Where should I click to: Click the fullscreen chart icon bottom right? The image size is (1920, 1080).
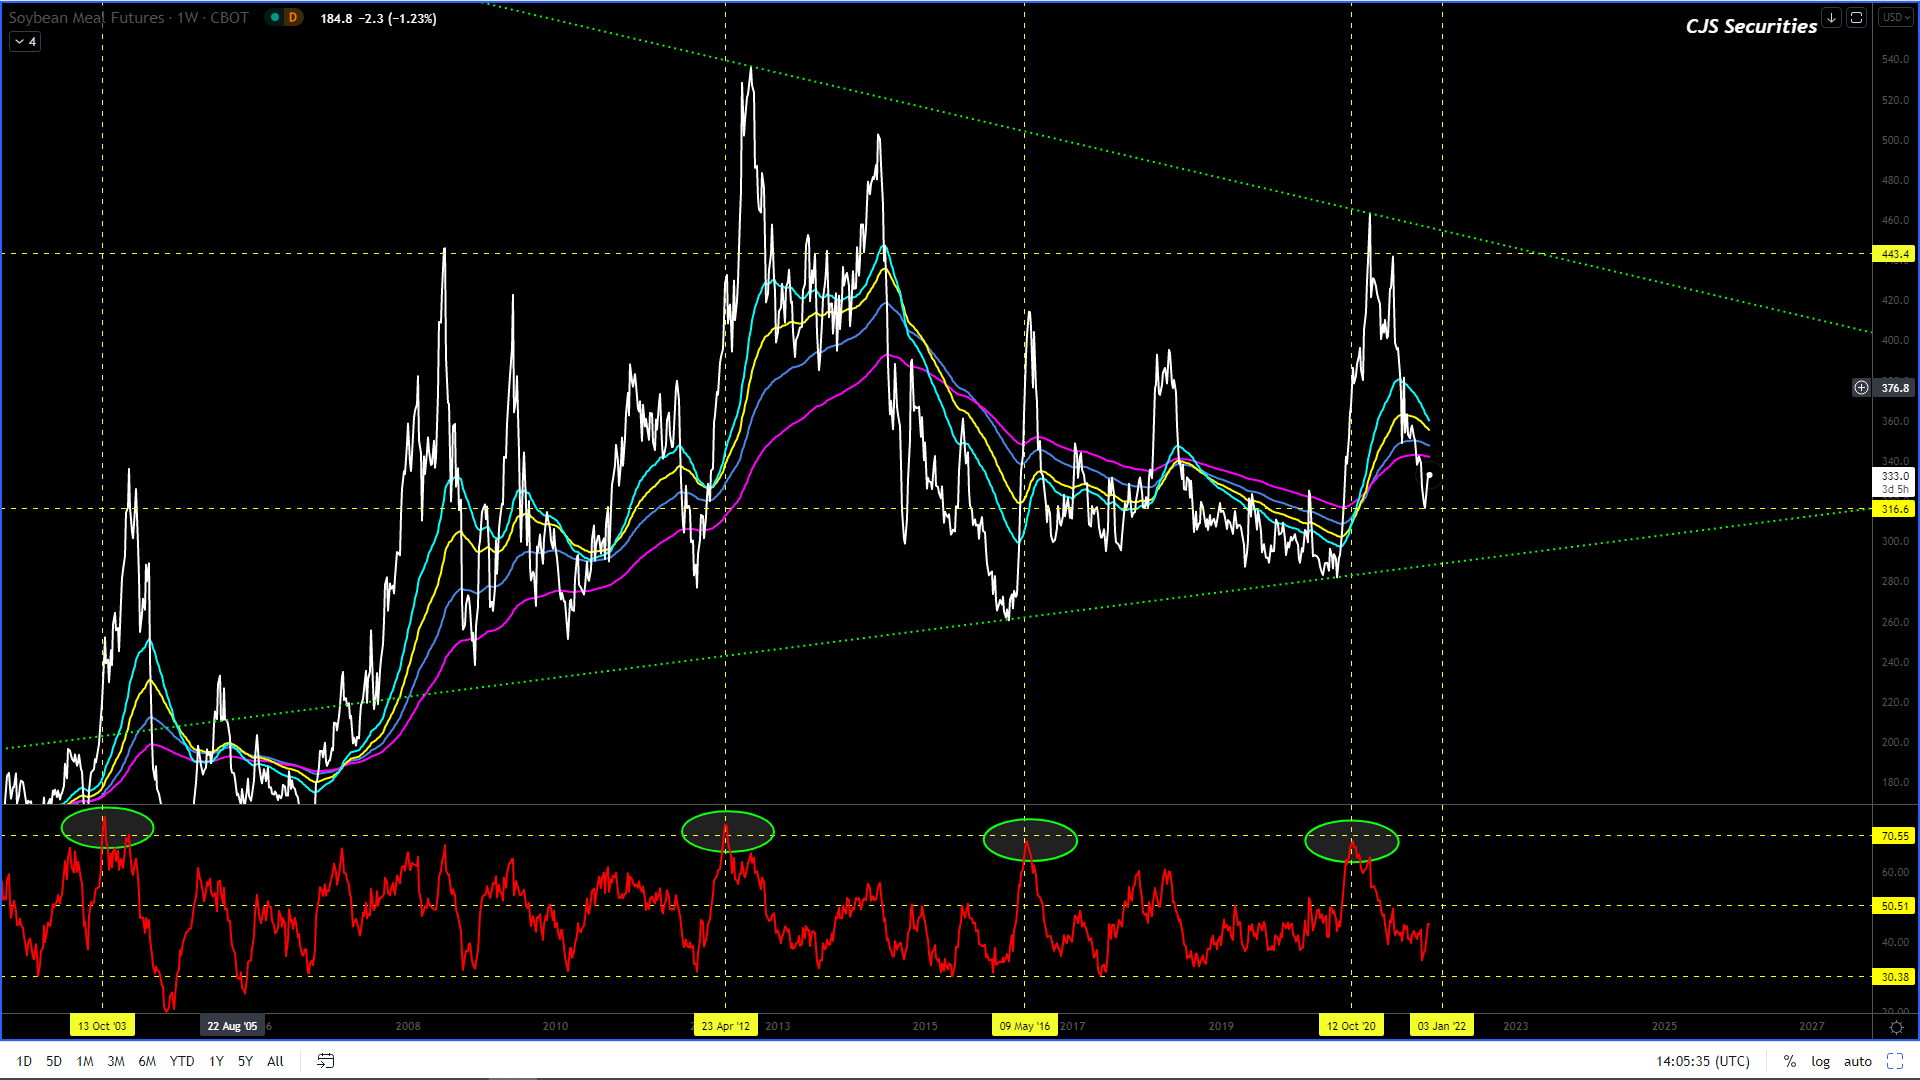point(1895,1061)
